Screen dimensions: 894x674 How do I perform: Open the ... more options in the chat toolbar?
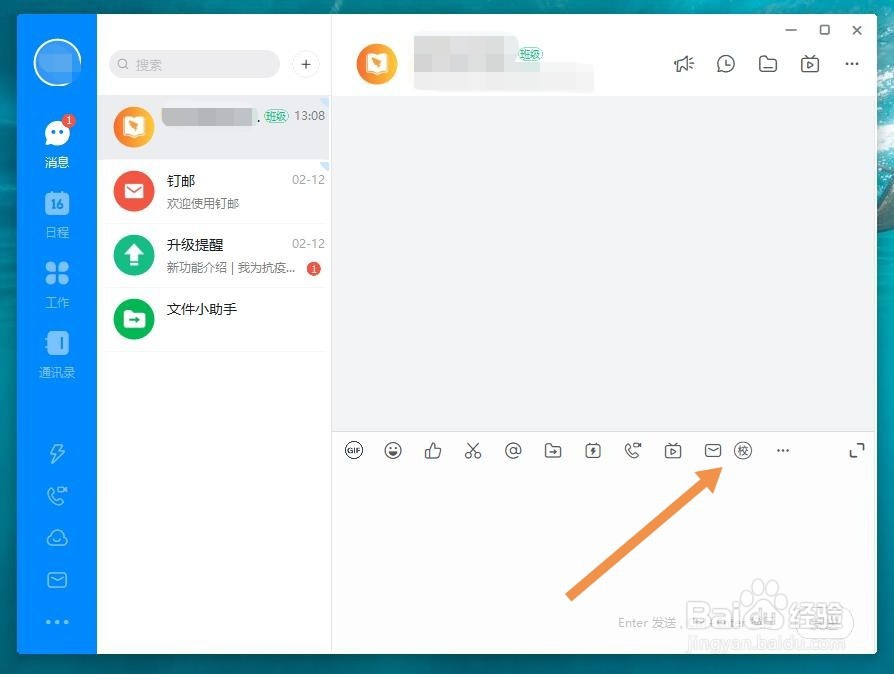pyautogui.click(x=783, y=450)
